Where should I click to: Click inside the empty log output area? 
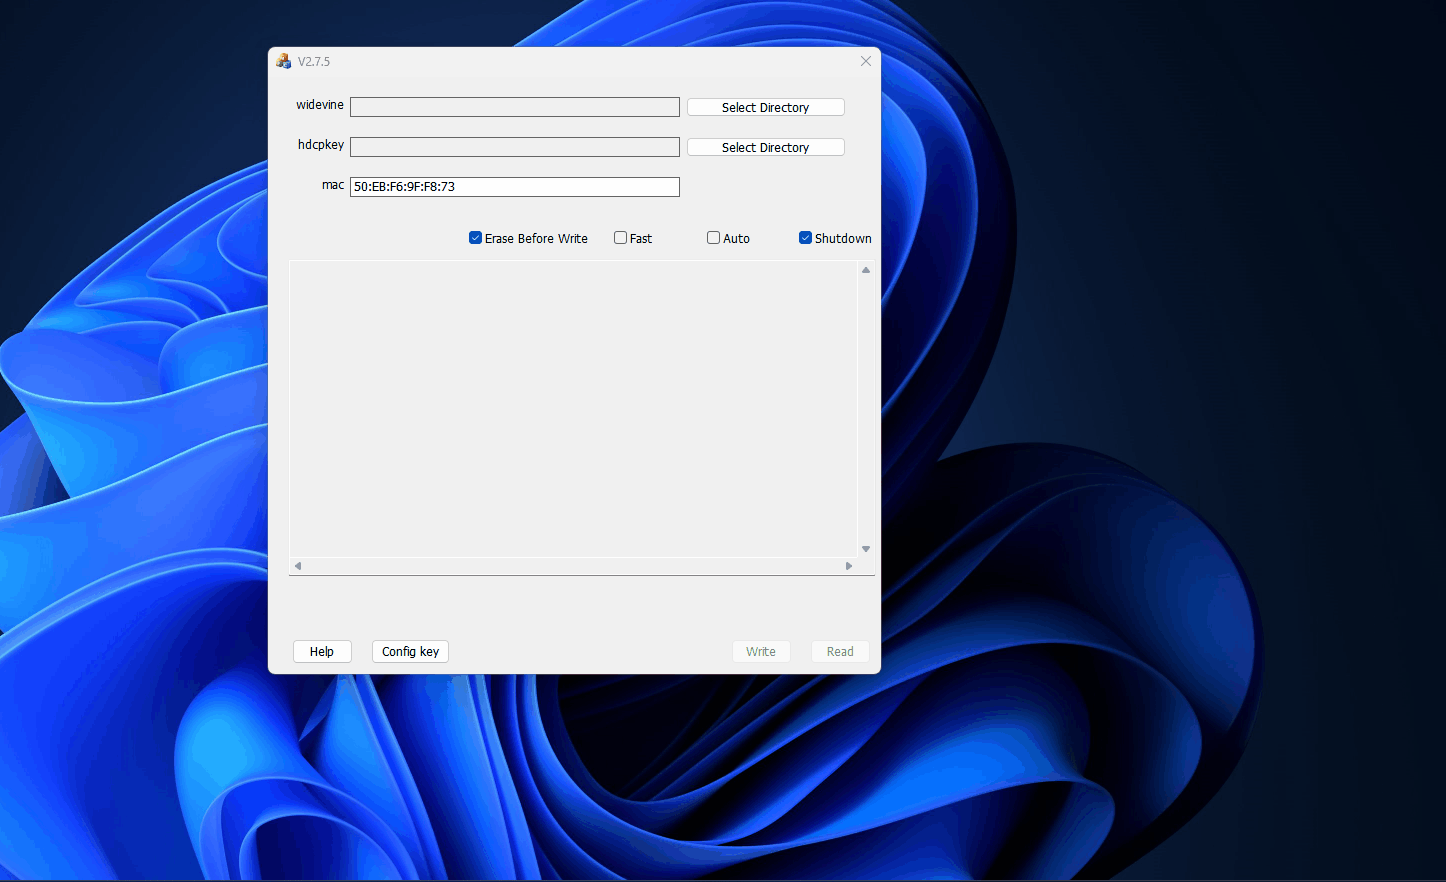(573, 409)
